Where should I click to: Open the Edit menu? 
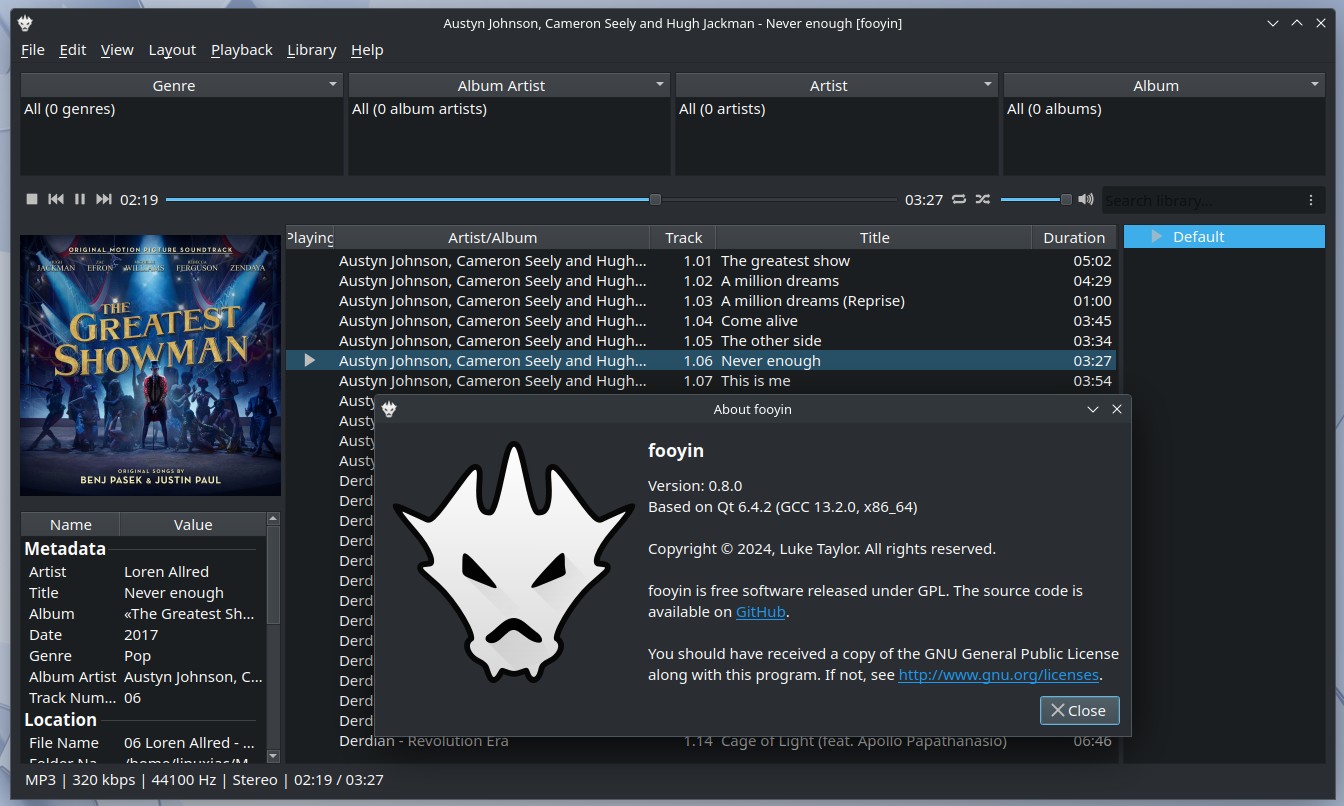click(x=73, y=50)
